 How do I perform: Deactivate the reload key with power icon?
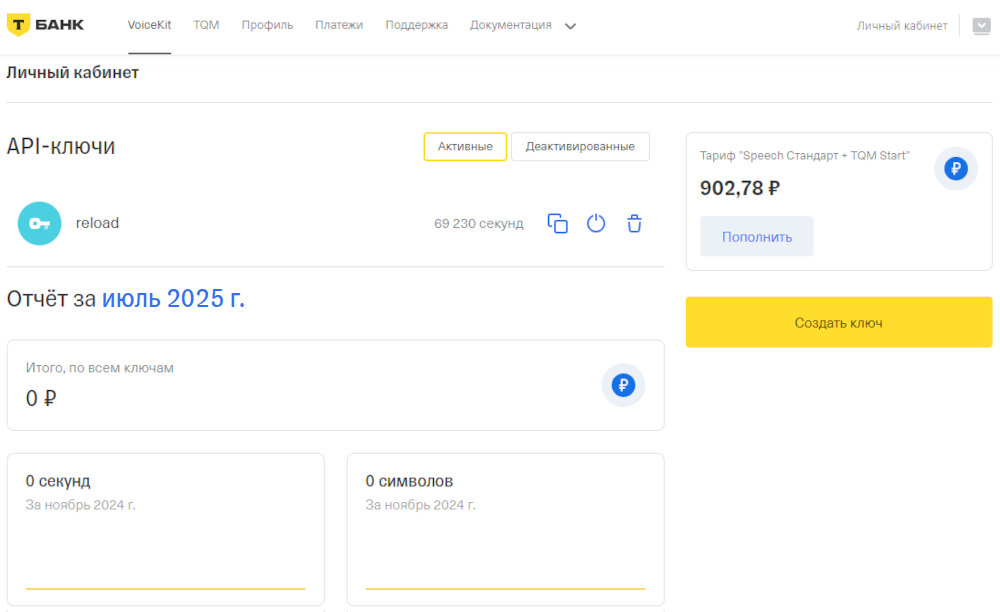pos(596,224)
